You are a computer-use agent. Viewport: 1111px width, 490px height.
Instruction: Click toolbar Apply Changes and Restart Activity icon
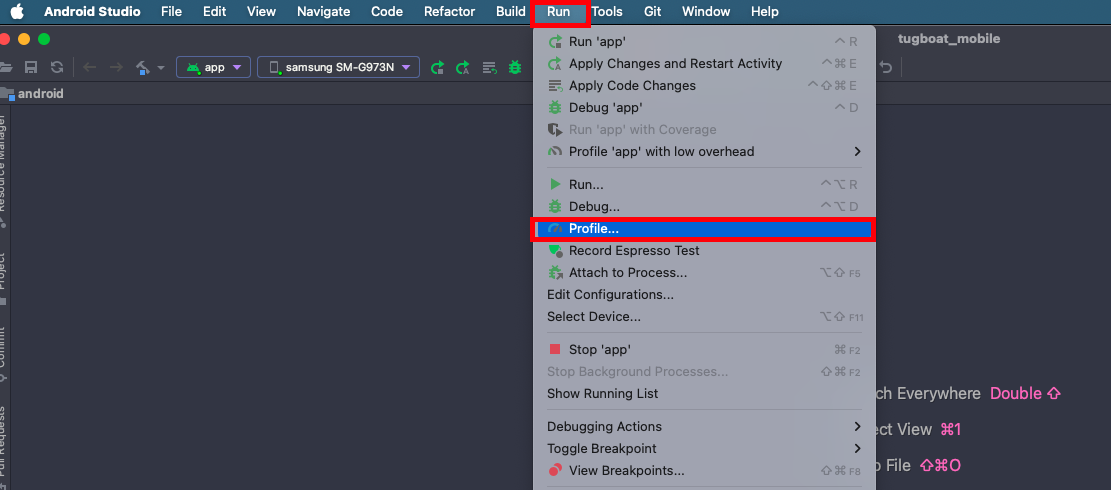coord(463,67)
